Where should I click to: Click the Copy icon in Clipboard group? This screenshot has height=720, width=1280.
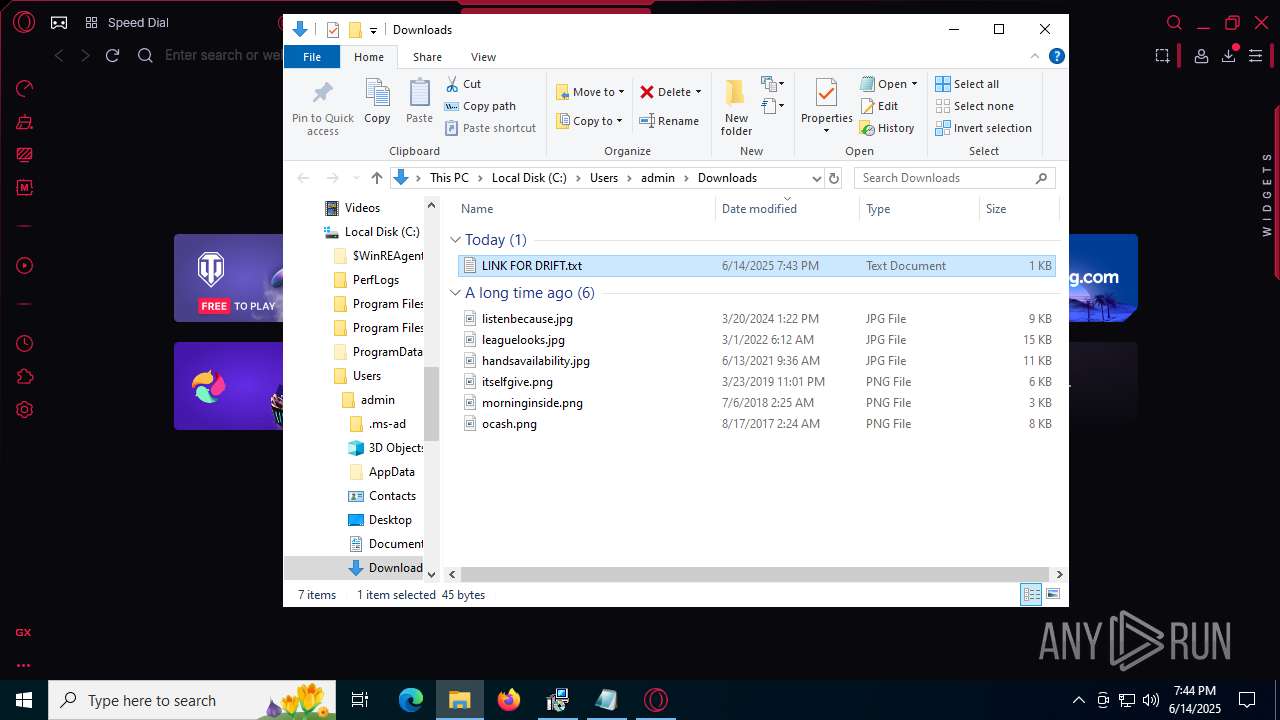coord(377,102)
